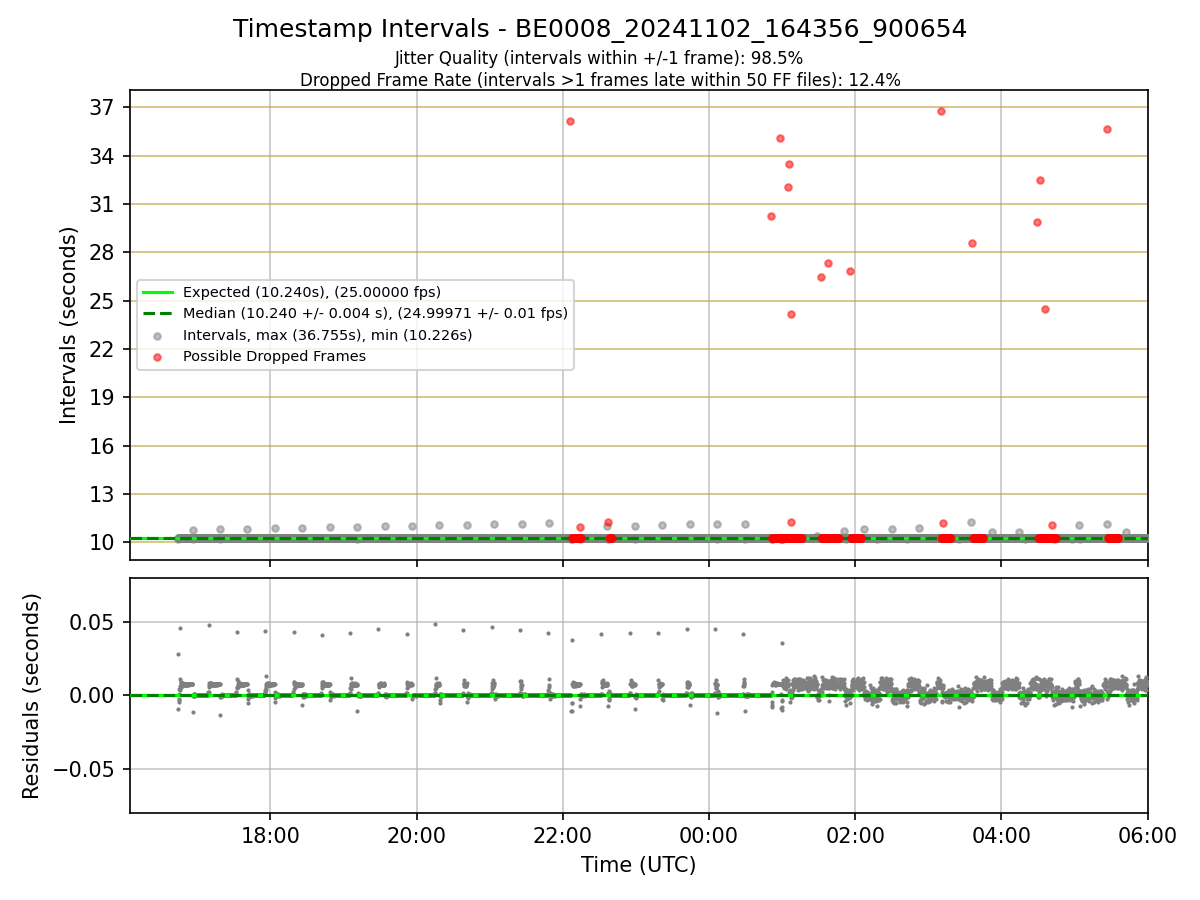
Task: Click the '02:00' time tick label
Action: pyautogui.click(x=855, y=835)
